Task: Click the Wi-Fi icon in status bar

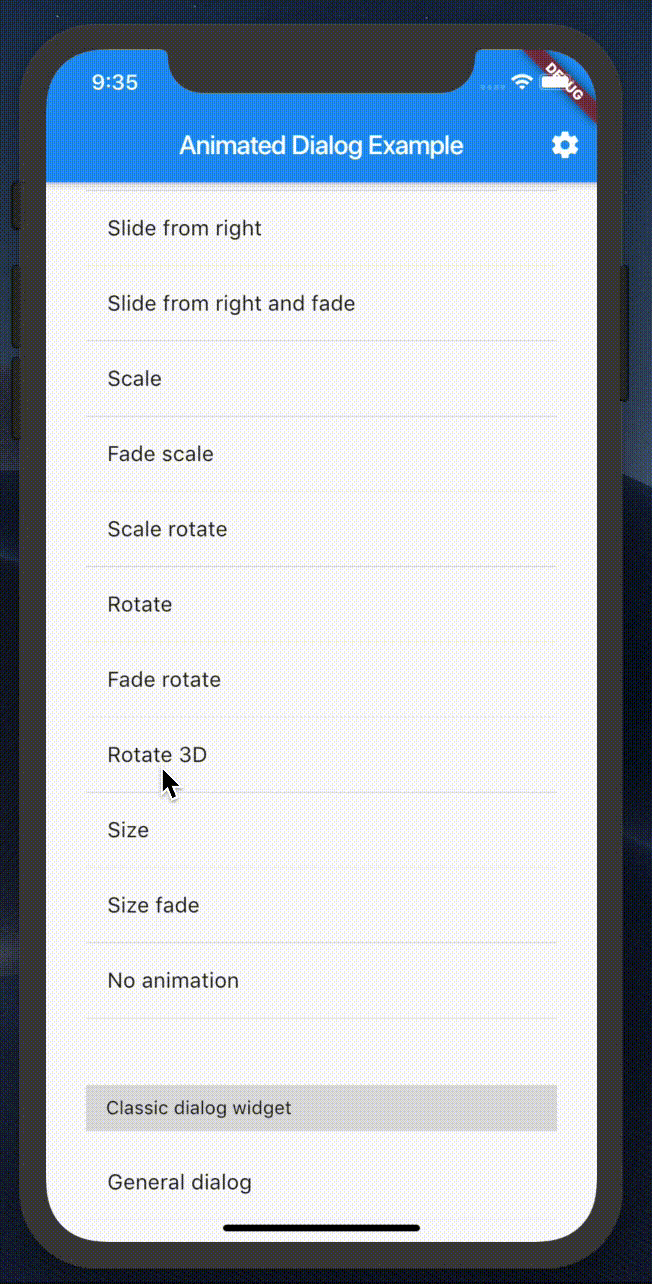Action: (x=521, y=82)
